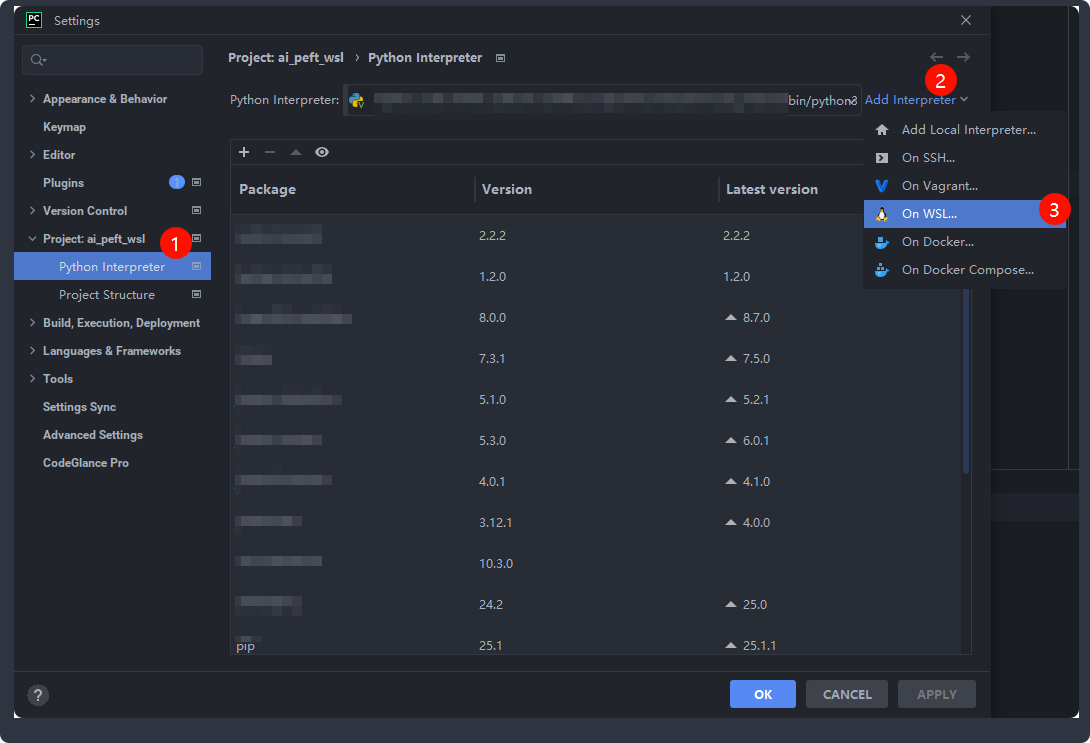Click the Project: ai_peft_wsl breadcrumb
Viewport: 1090px width, 743px height.
(x=286, y=58)
